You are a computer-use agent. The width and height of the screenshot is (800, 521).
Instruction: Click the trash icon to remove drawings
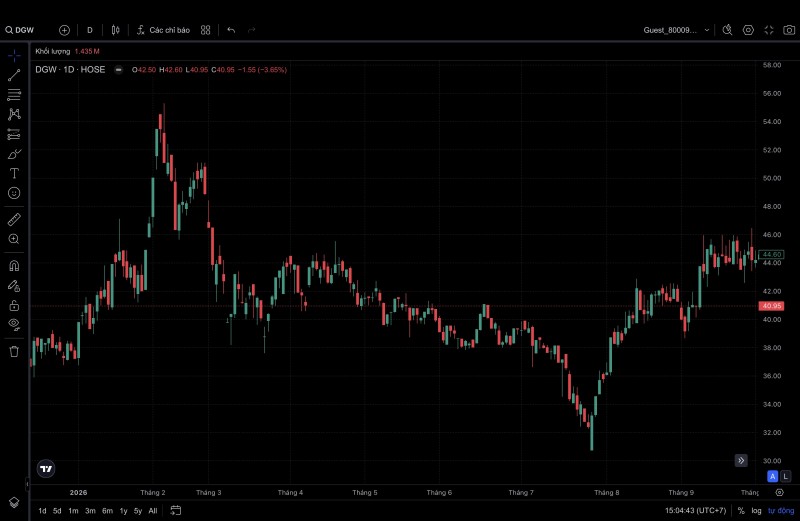click(x=14, y=352)
